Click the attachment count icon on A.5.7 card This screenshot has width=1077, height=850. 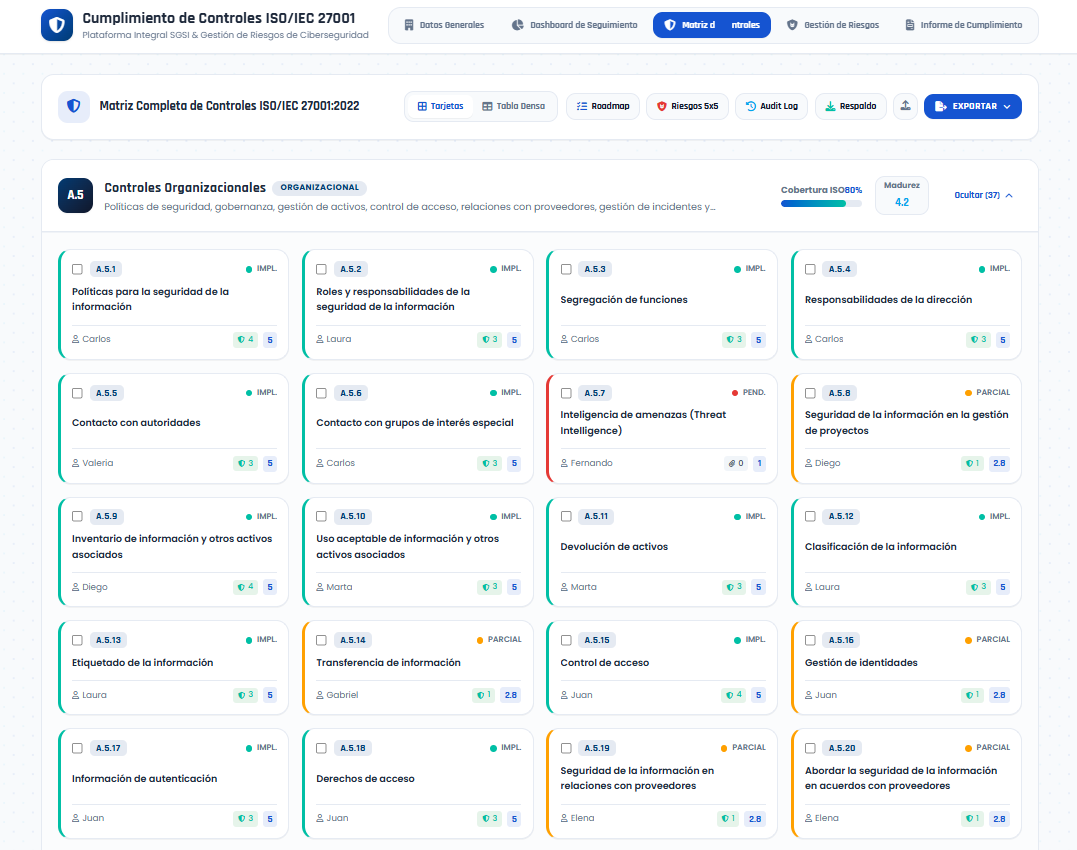[736, 463]
